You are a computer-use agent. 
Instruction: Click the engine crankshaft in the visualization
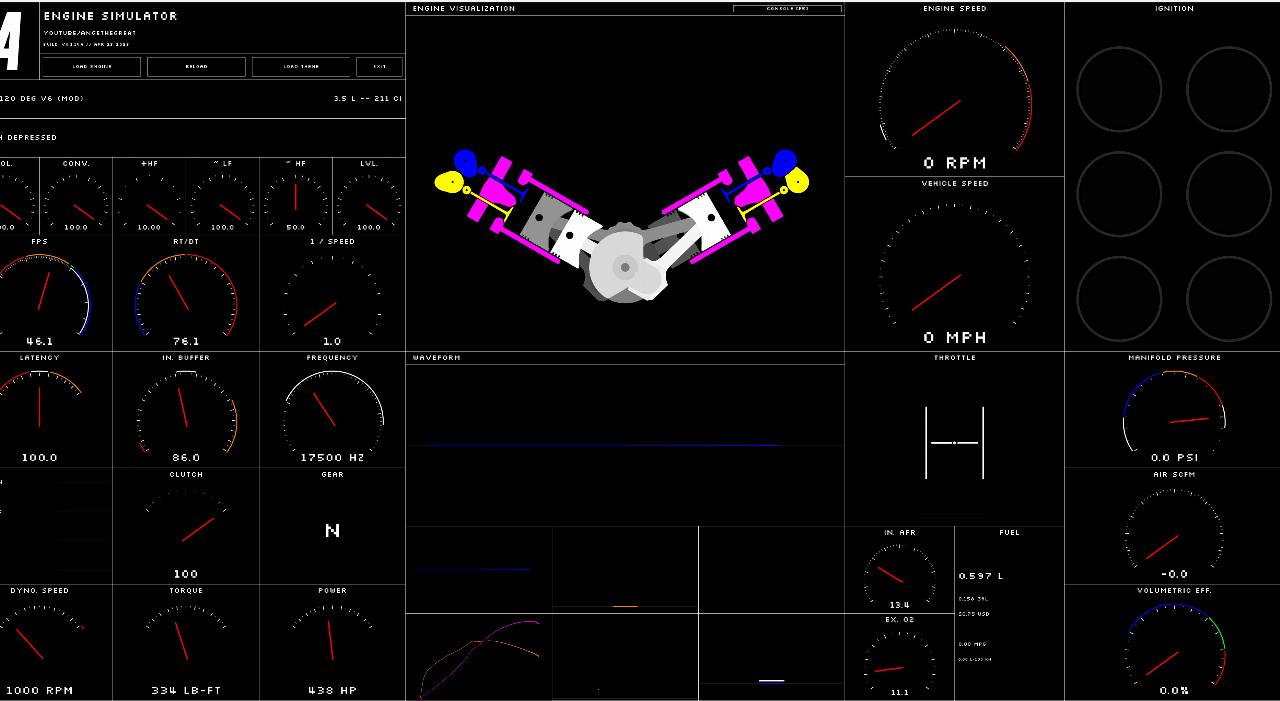coord(625,268)
